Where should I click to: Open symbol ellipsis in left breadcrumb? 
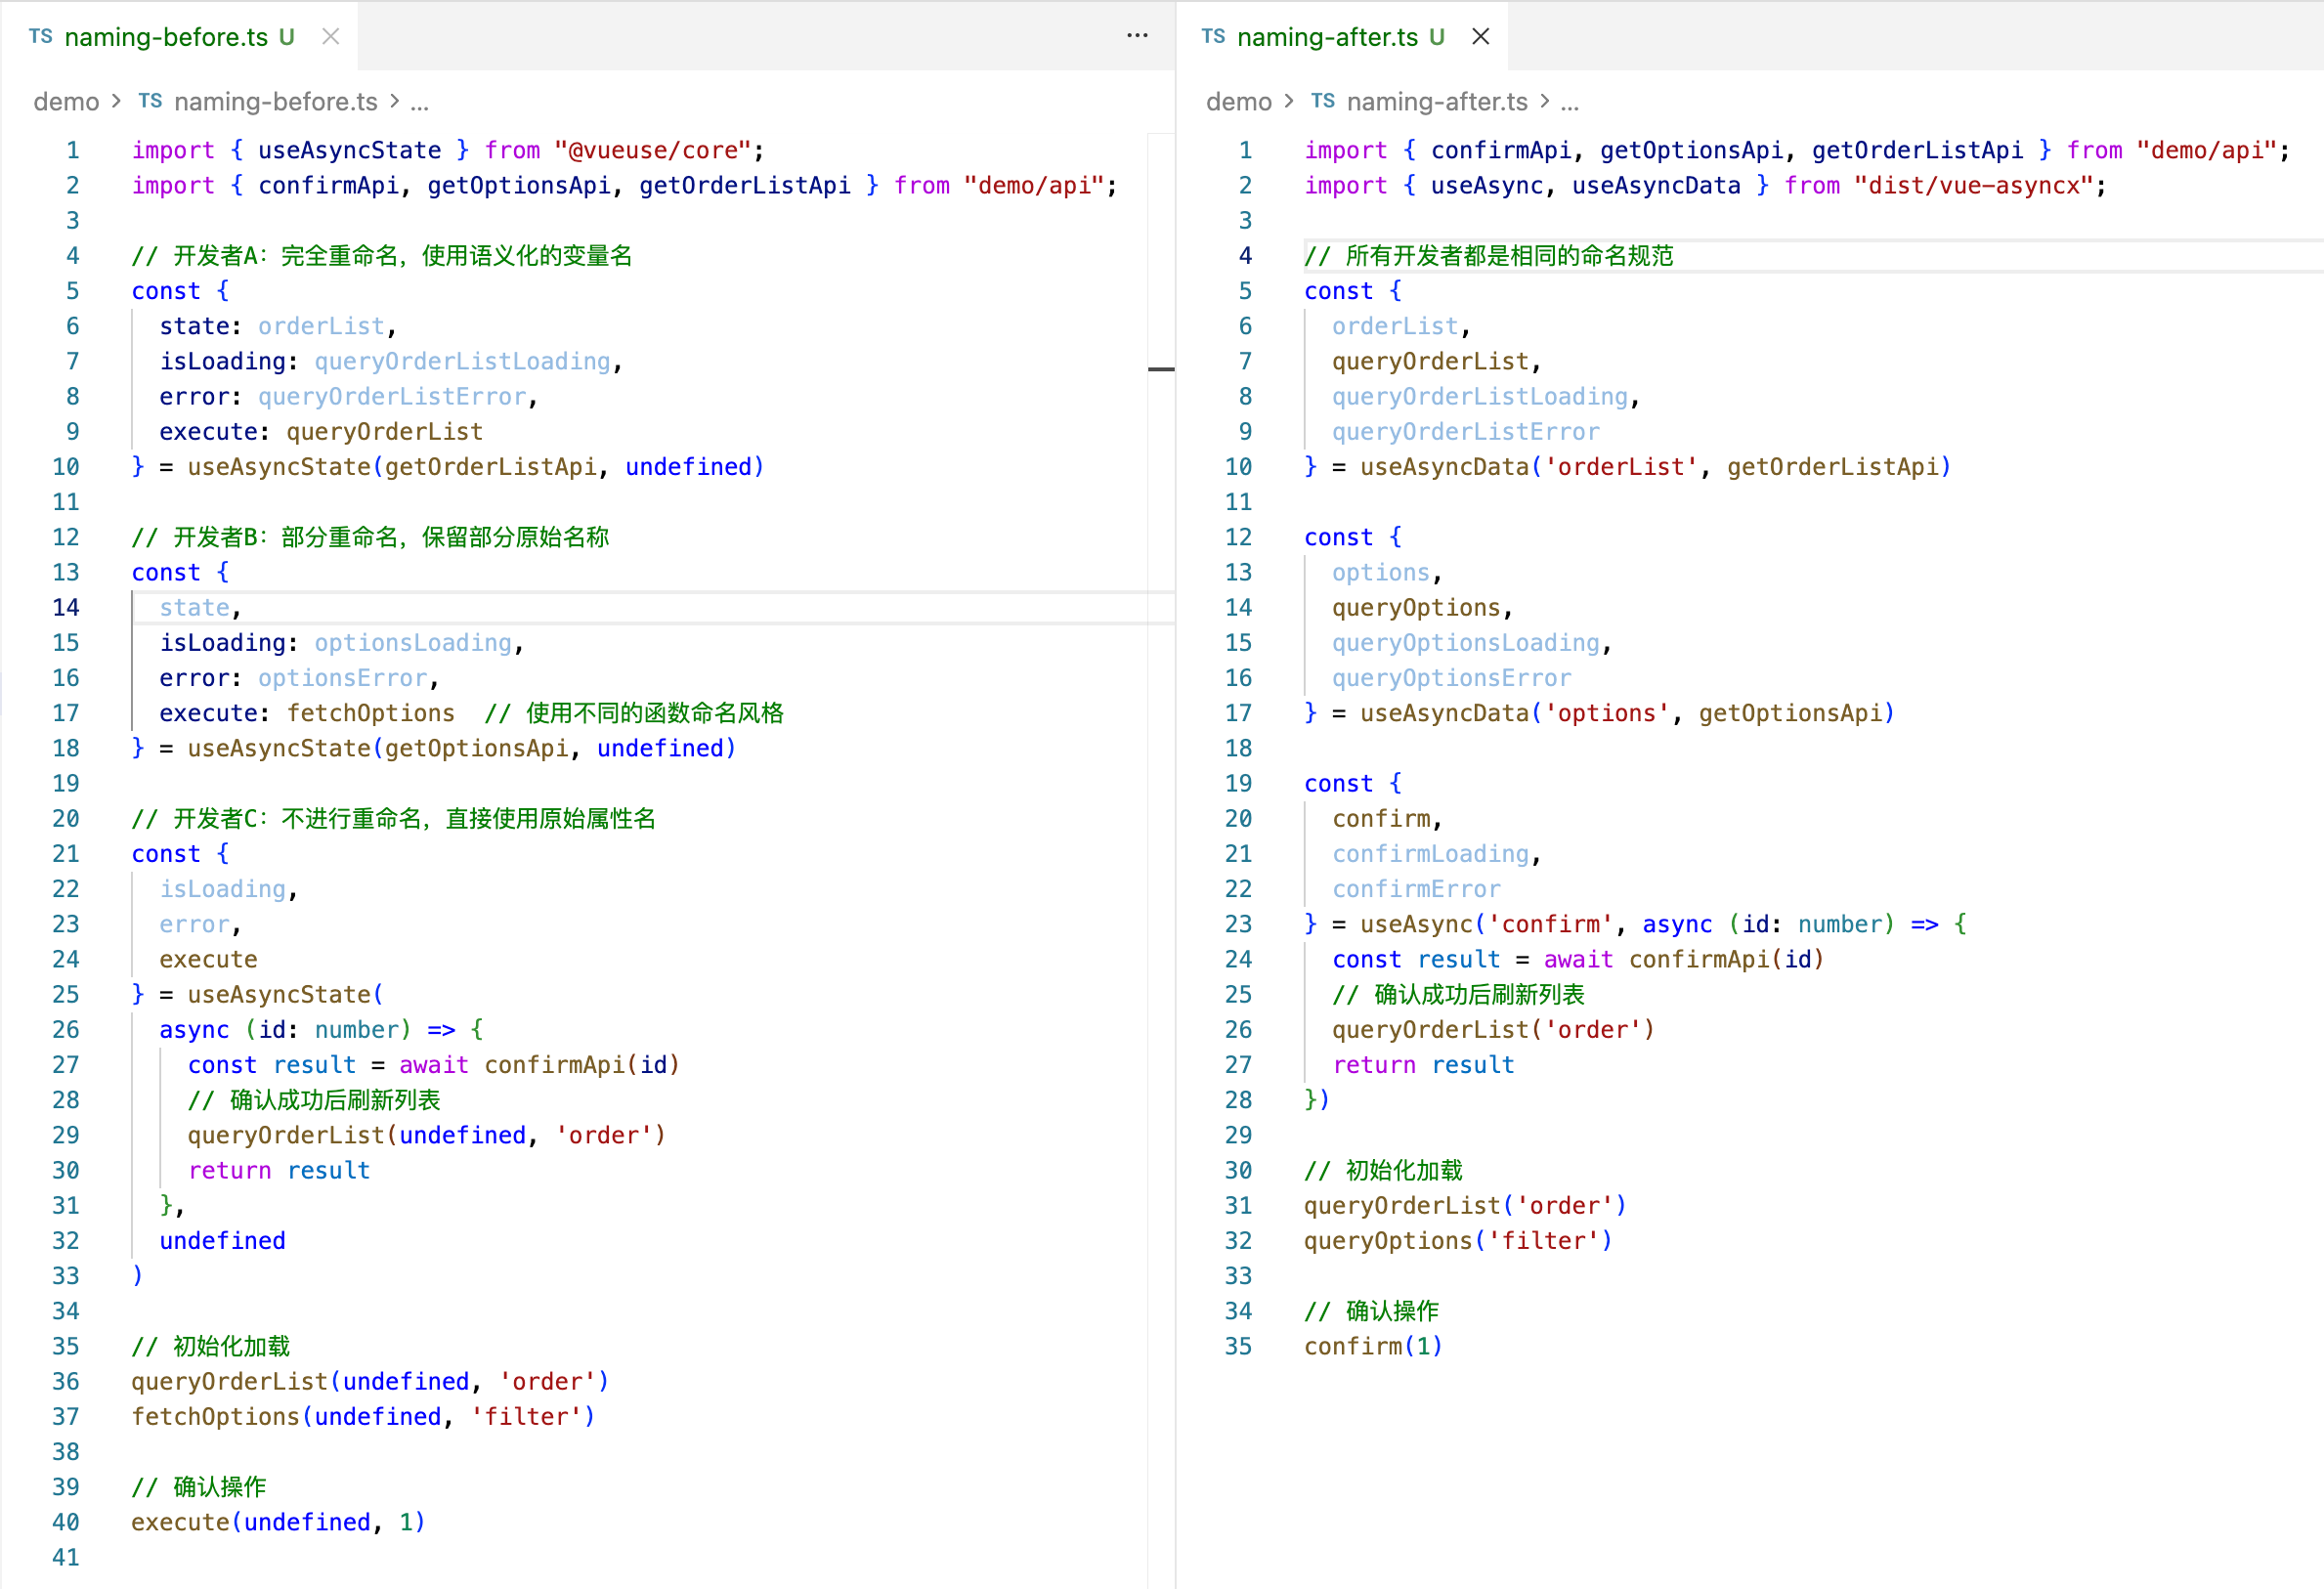pyautogui.click(x=420, y=104)
